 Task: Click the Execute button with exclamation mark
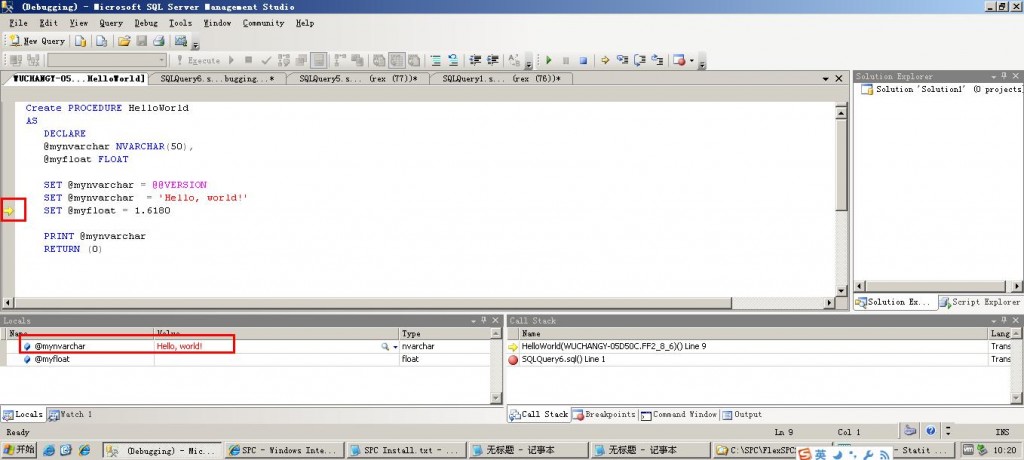click(x=199, y=60)
